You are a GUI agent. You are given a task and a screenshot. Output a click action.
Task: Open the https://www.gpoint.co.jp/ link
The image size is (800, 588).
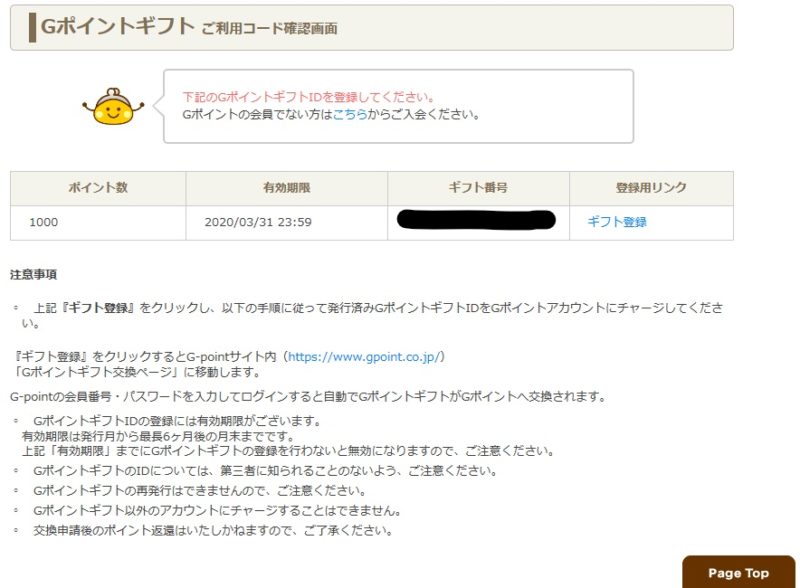(x=364, y=357)
